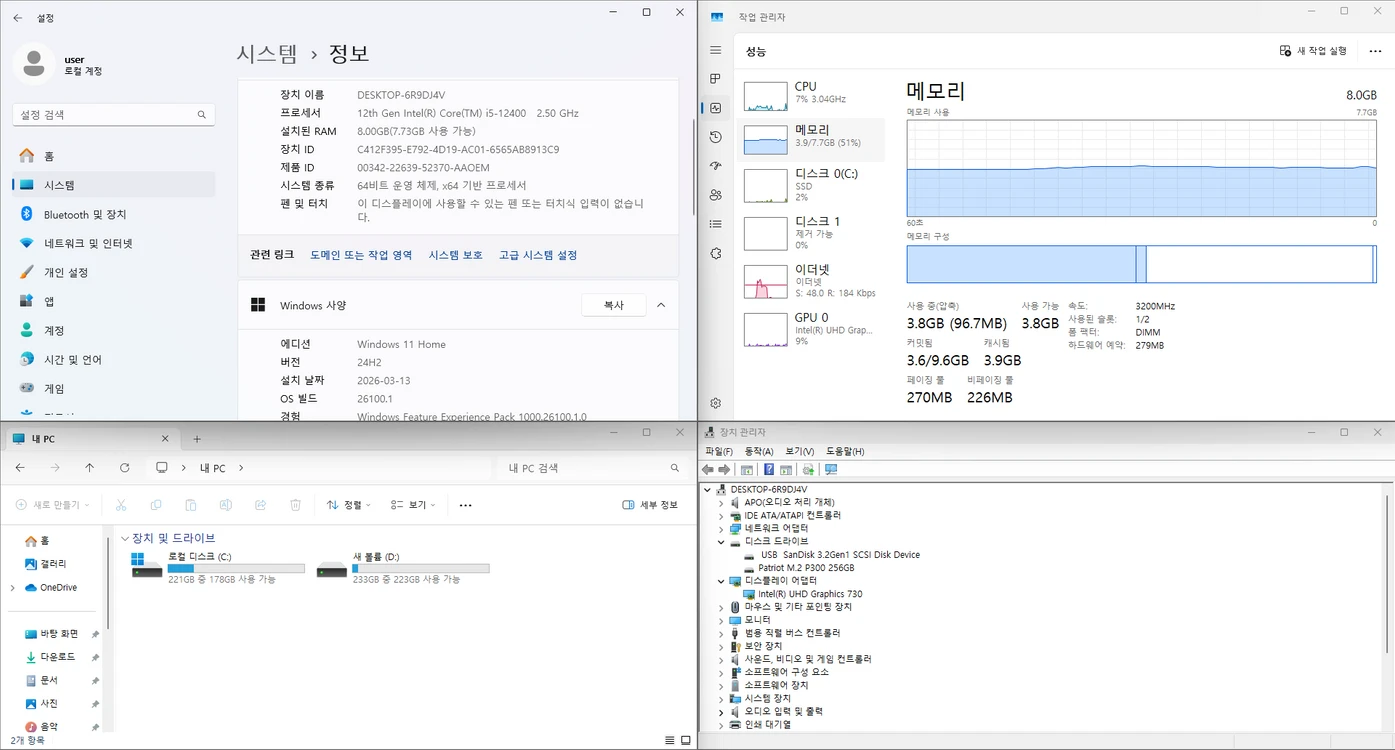Click Device Manager back arrow toolbar icon

click(x=708, y=469)
